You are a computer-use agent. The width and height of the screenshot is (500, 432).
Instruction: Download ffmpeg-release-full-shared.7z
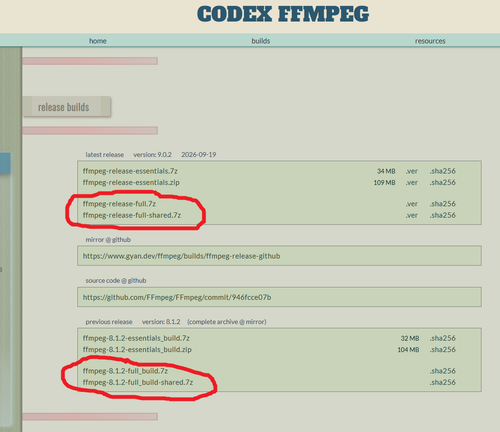click(132, 215)
